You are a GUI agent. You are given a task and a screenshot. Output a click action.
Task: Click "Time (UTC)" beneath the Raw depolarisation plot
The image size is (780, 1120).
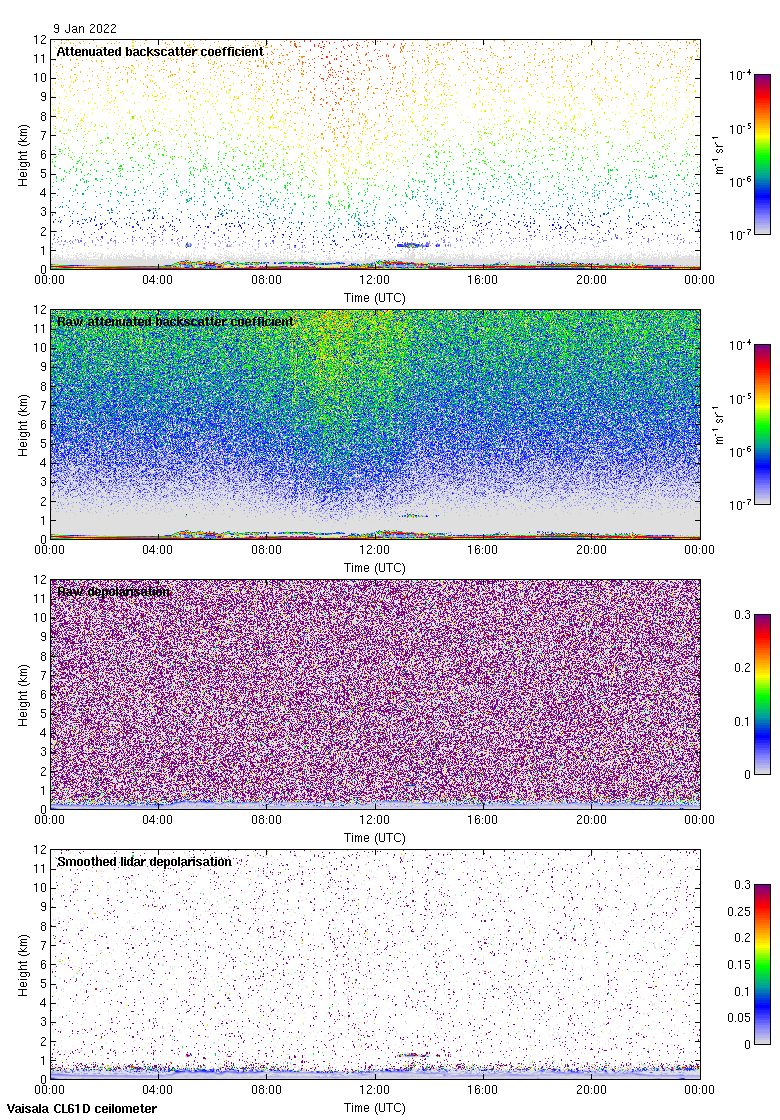coord(374,838)
